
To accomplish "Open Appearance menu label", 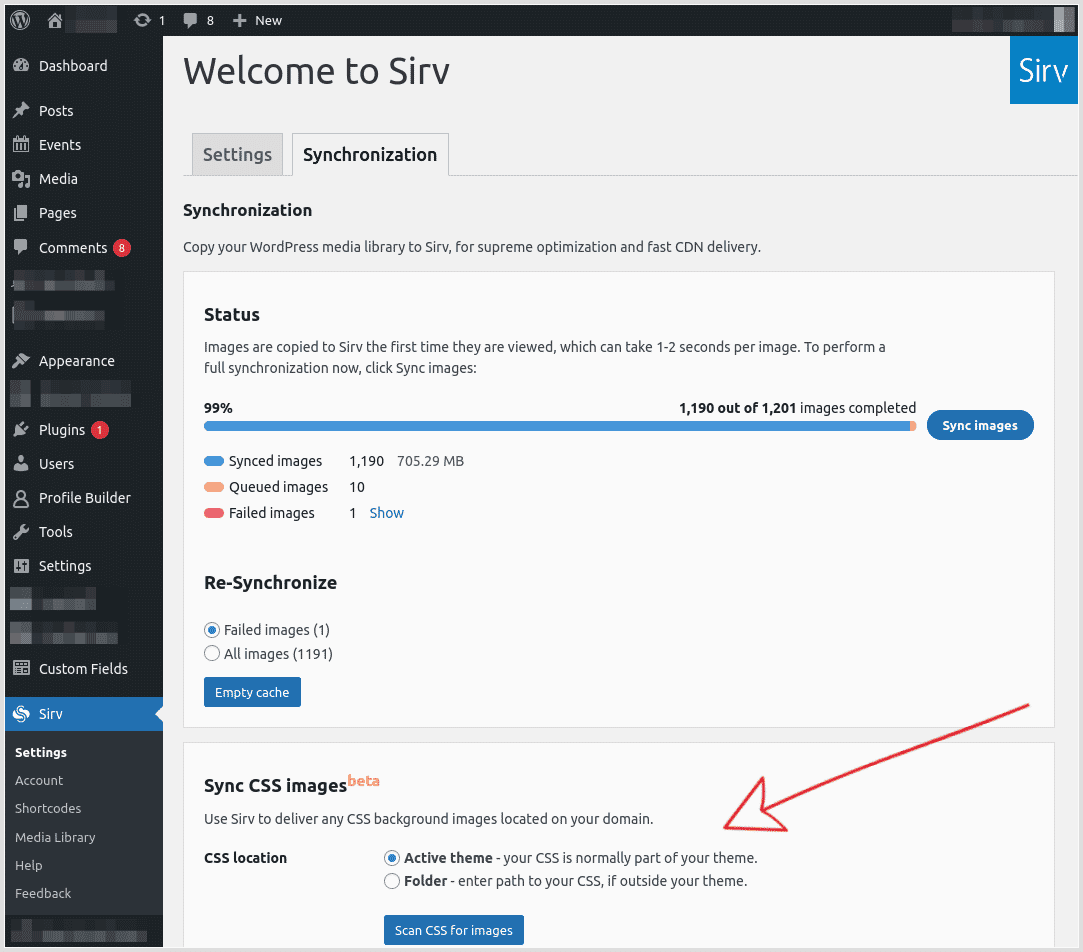I will click(x=77, y=361).
